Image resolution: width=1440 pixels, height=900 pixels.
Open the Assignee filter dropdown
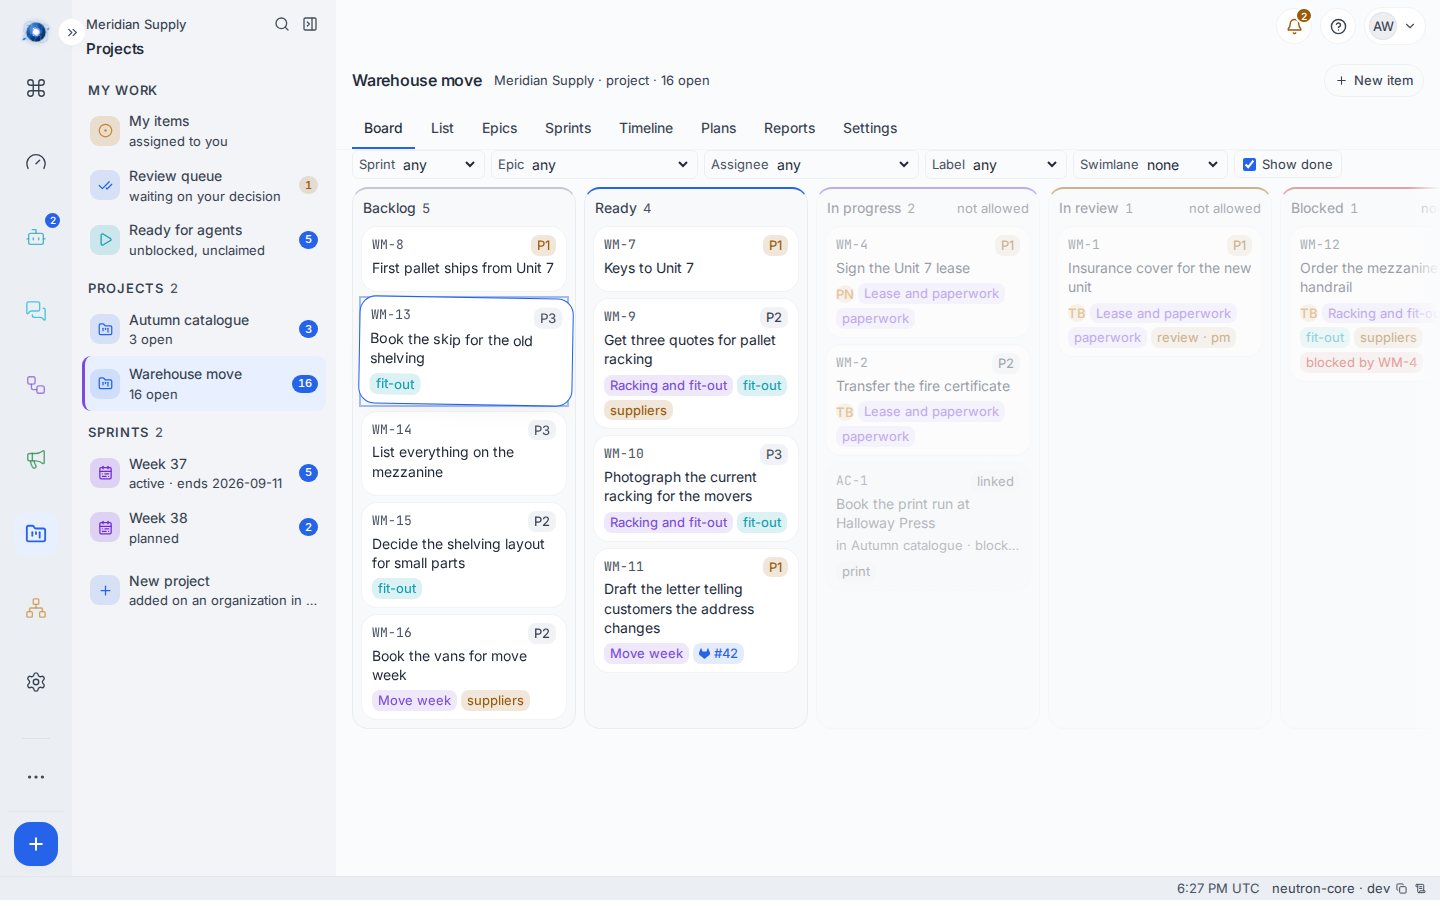[811, 165]
